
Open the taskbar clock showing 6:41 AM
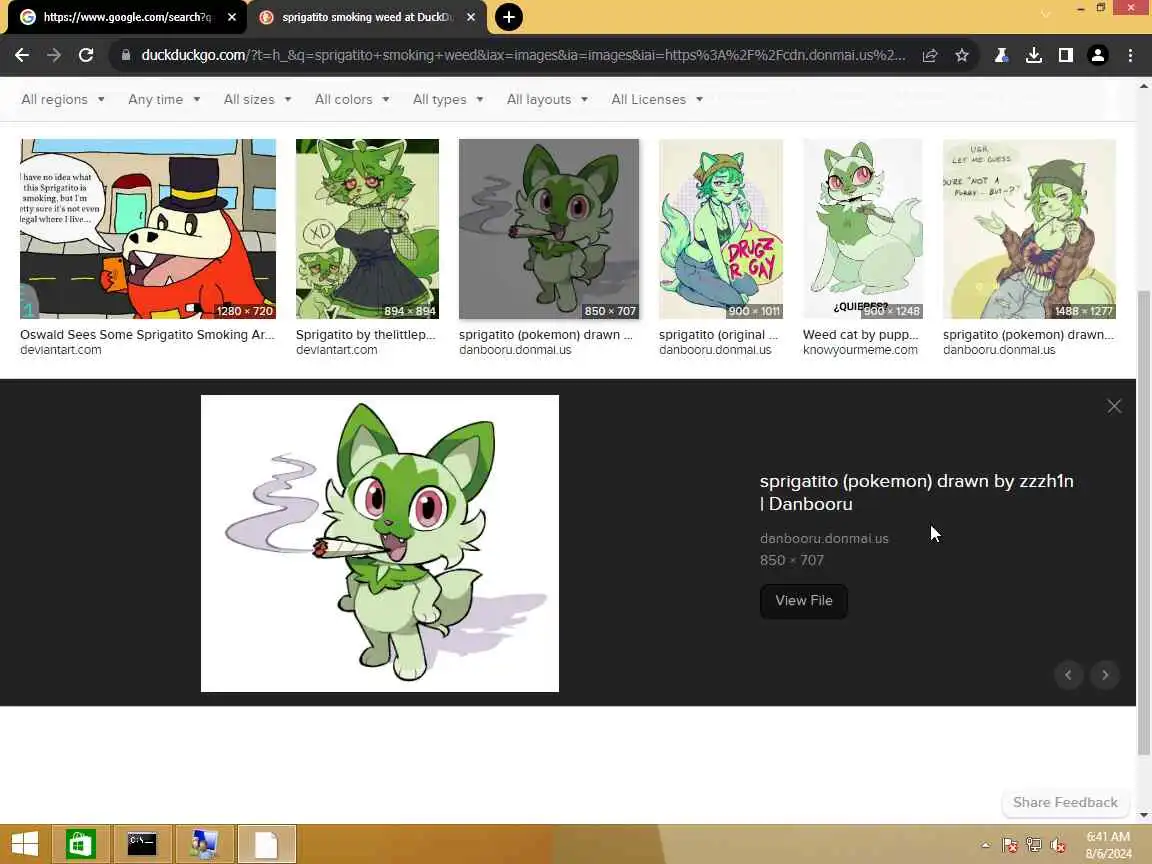[1109, 845]
